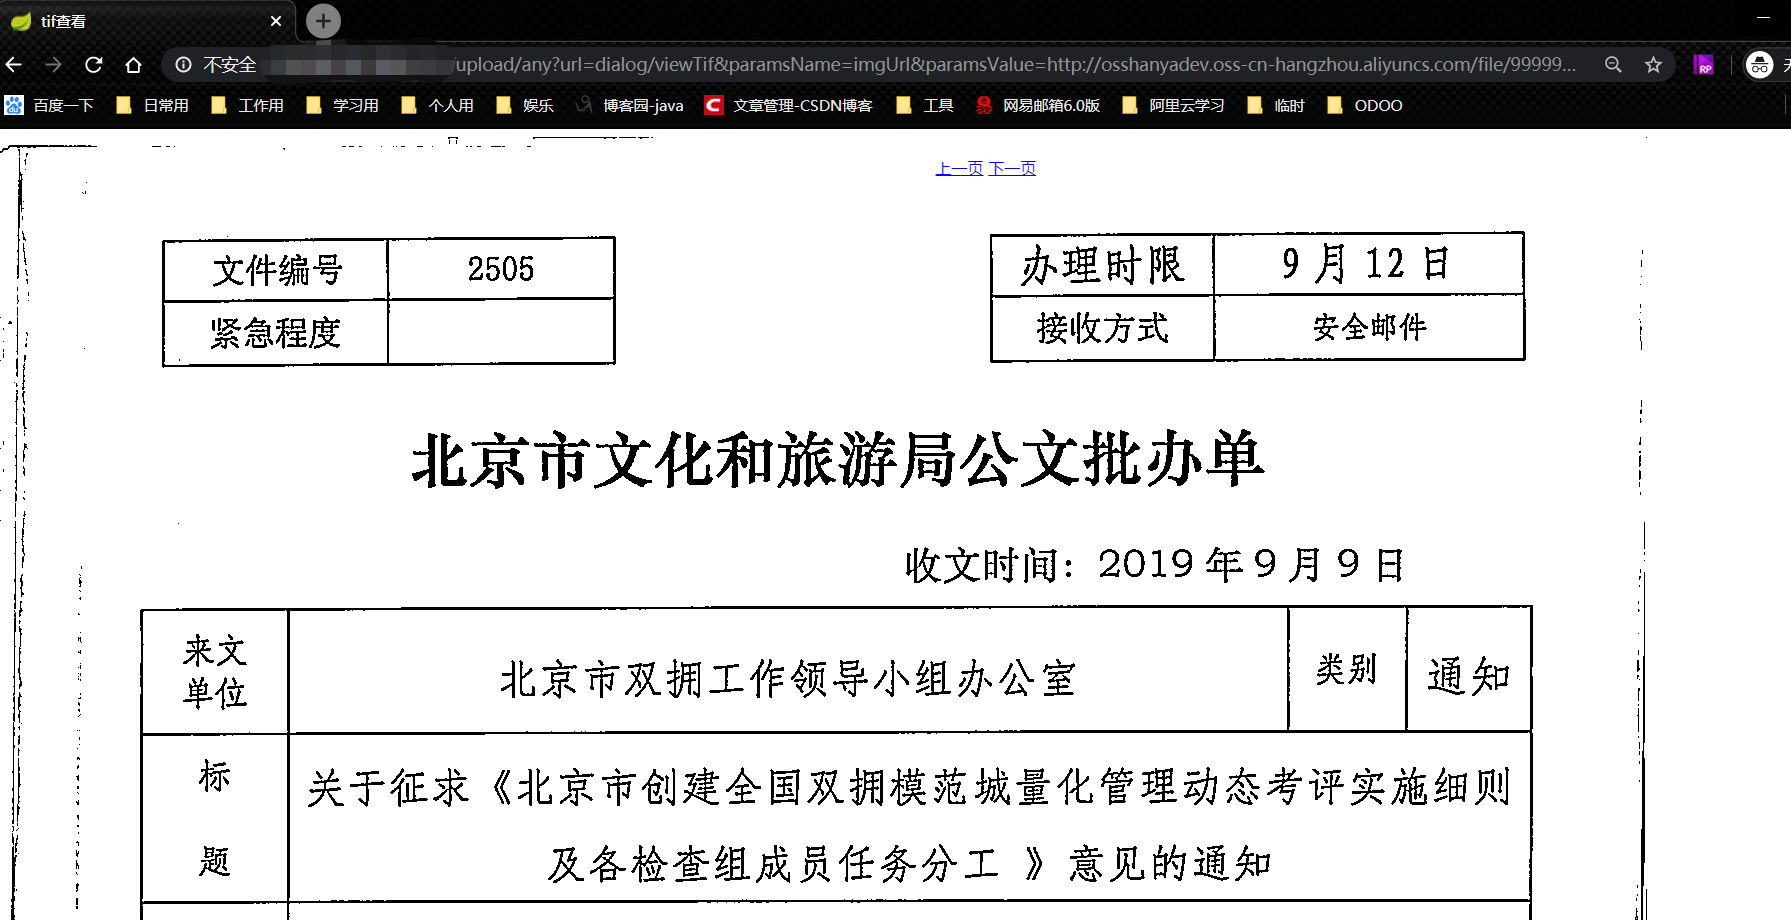
Task: Select the tif查看 browser tab
Action: pyautogui.click(x=65, y=20)
